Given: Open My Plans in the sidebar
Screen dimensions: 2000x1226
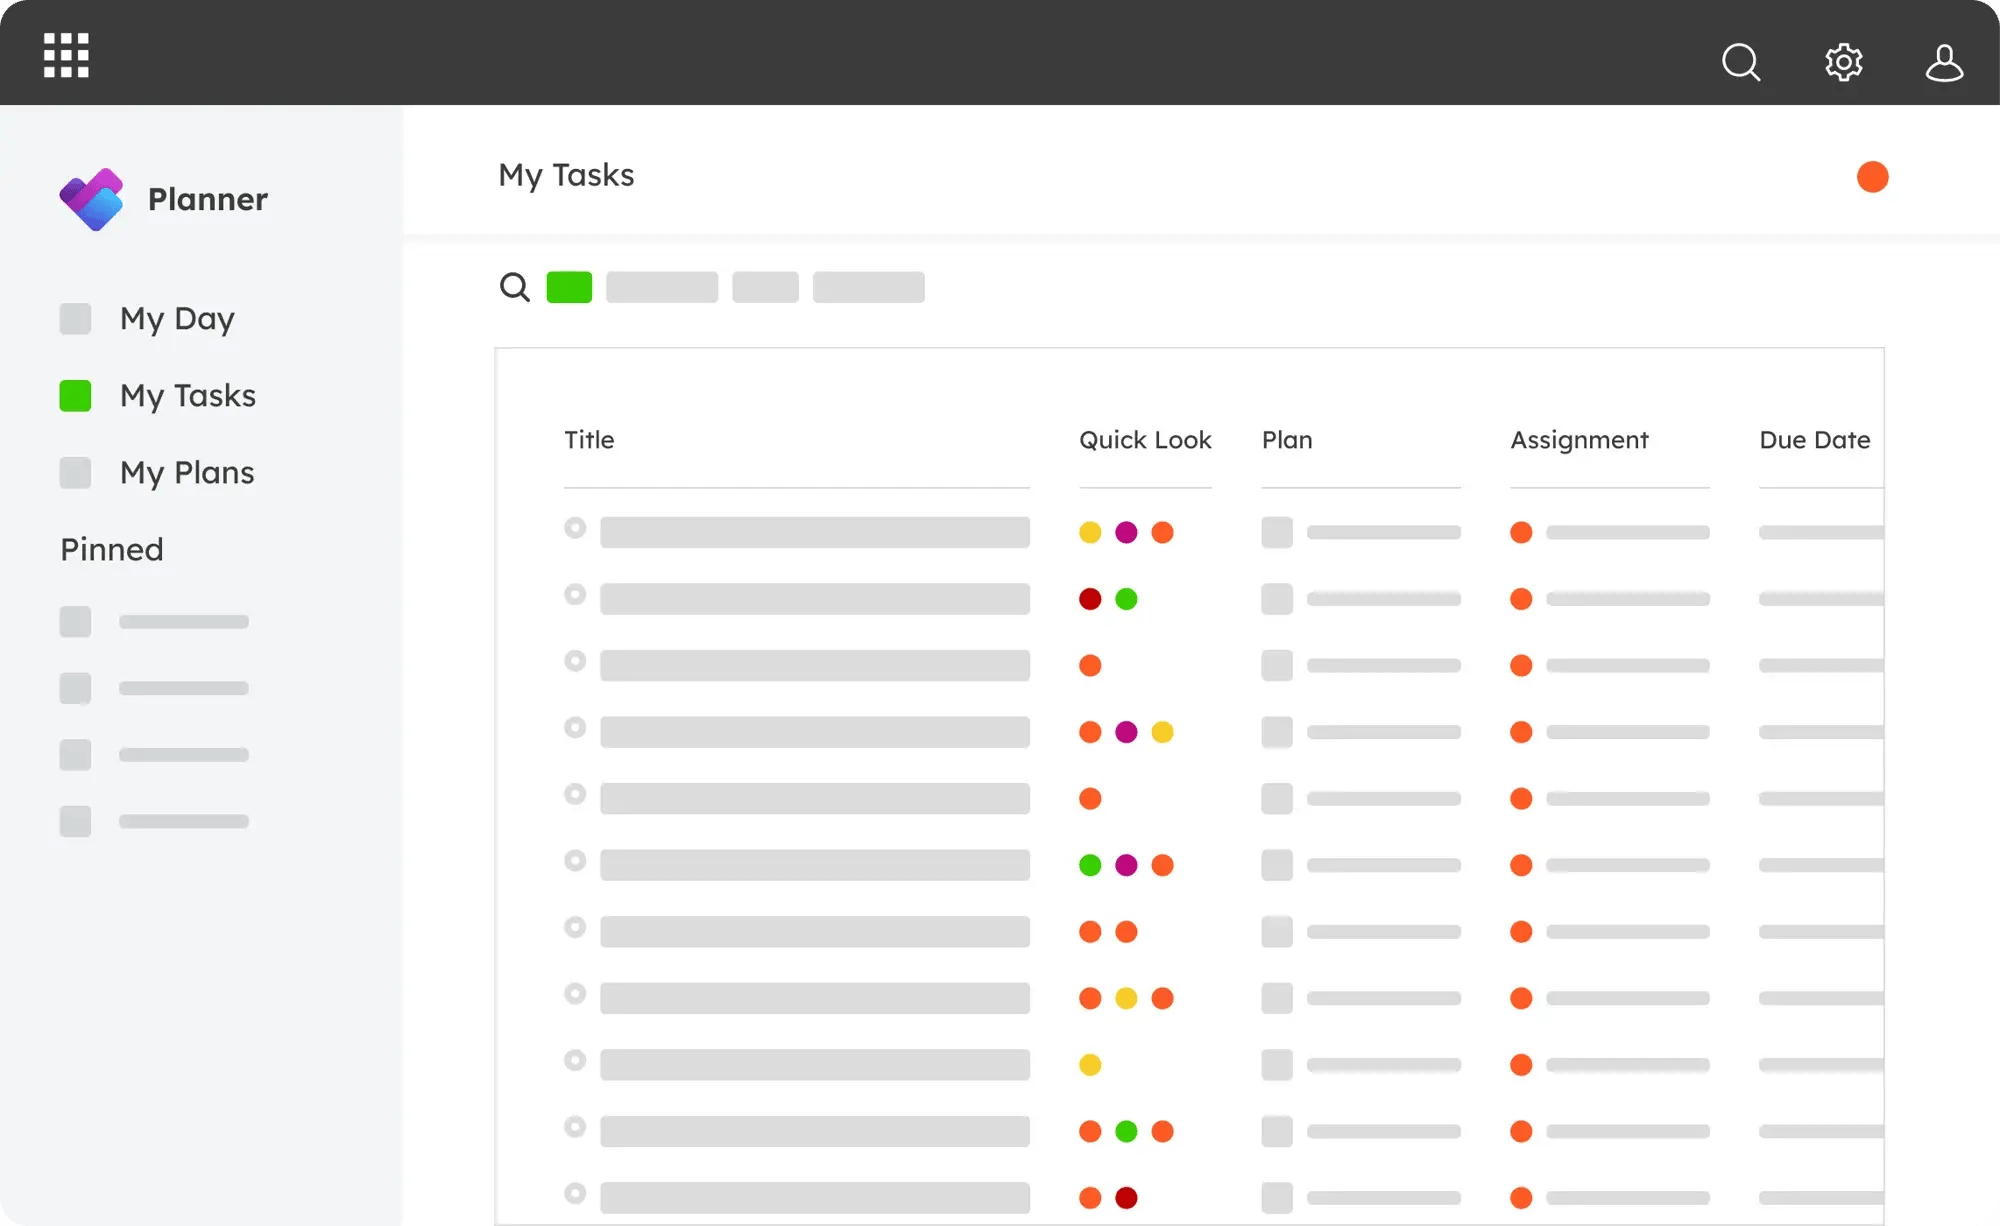Looking at the screenshot, I should point(187,473).
